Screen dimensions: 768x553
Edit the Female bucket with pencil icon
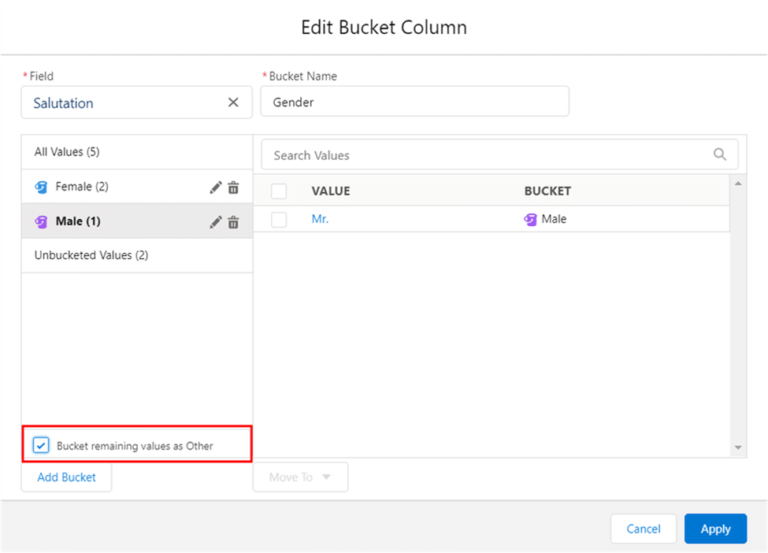pos(216,188)
